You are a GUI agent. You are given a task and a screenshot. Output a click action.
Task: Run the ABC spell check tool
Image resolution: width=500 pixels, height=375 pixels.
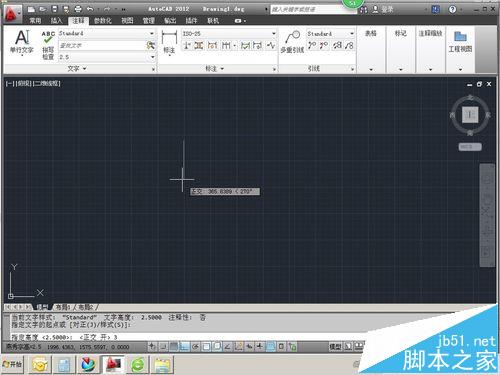click(48, 45)
